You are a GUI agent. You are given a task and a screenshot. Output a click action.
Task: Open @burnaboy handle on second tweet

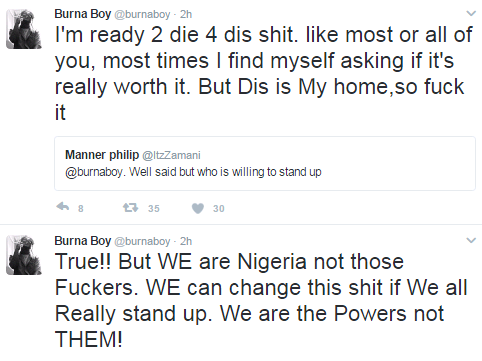(x=142, y=241)
